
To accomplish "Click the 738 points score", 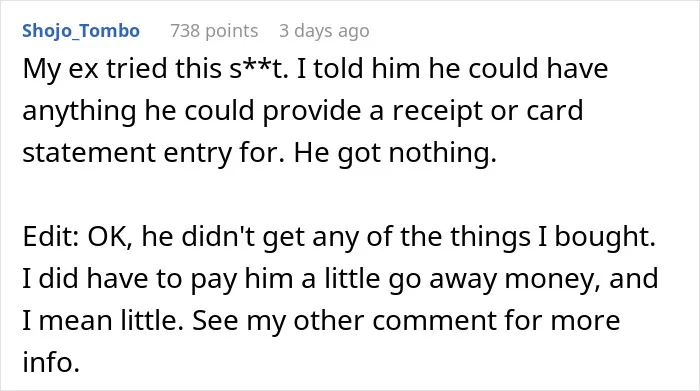I will (x=214, y=31).
